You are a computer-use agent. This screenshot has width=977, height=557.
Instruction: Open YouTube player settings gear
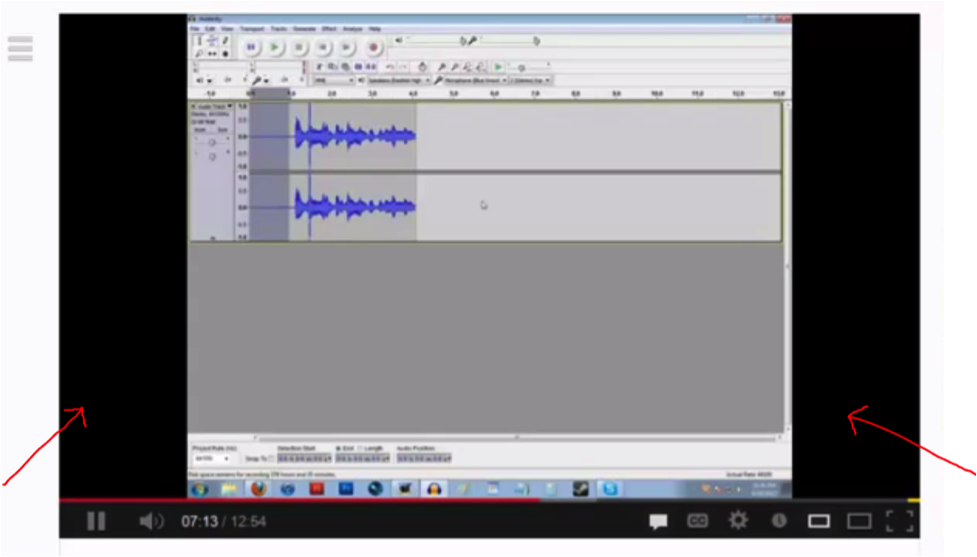pyautogui.click(x=738, y=520)
